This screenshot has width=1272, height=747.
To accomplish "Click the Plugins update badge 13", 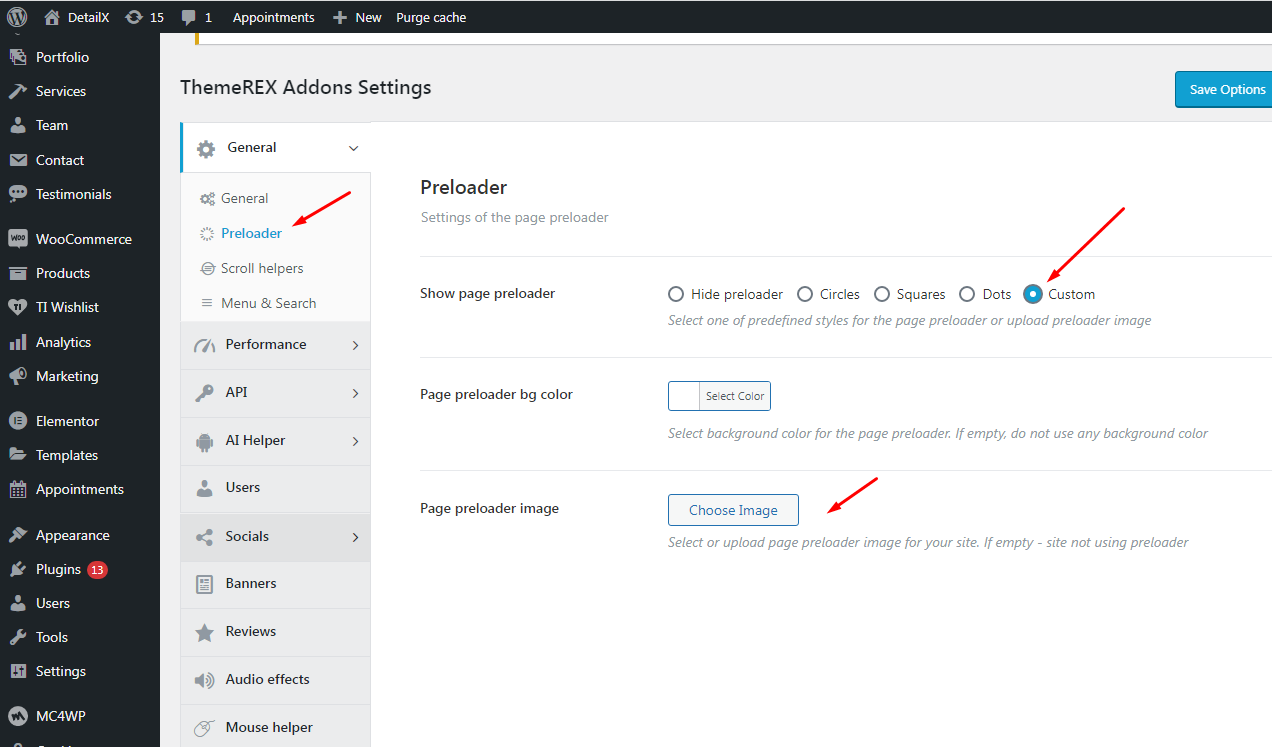I will [97, 570].
